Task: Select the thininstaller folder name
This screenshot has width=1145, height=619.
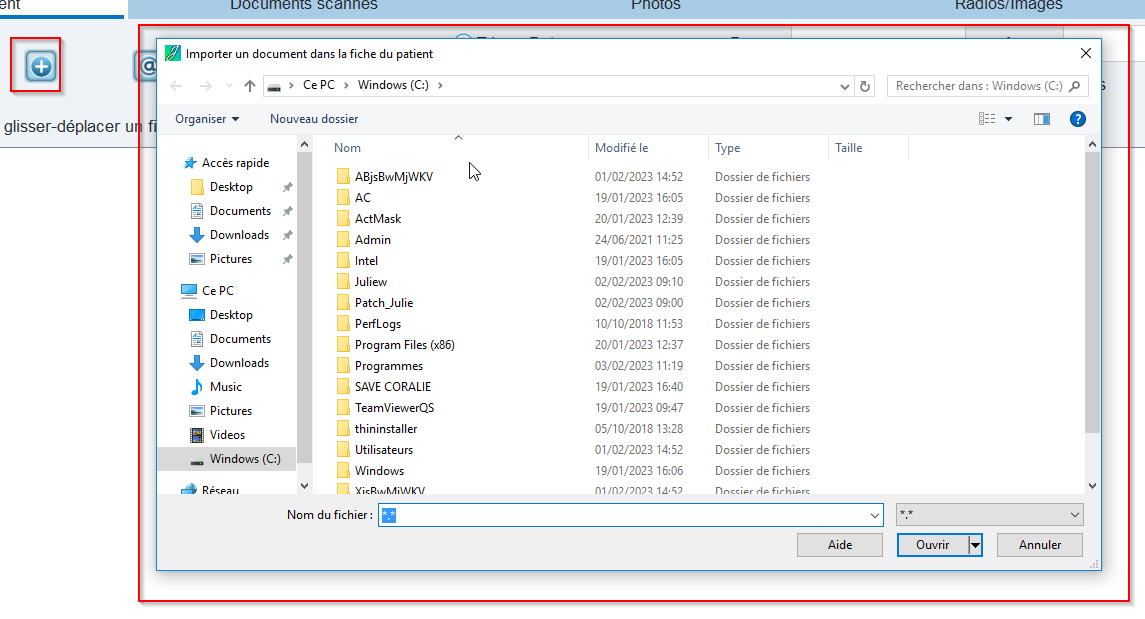Action: tap(386, 429)
